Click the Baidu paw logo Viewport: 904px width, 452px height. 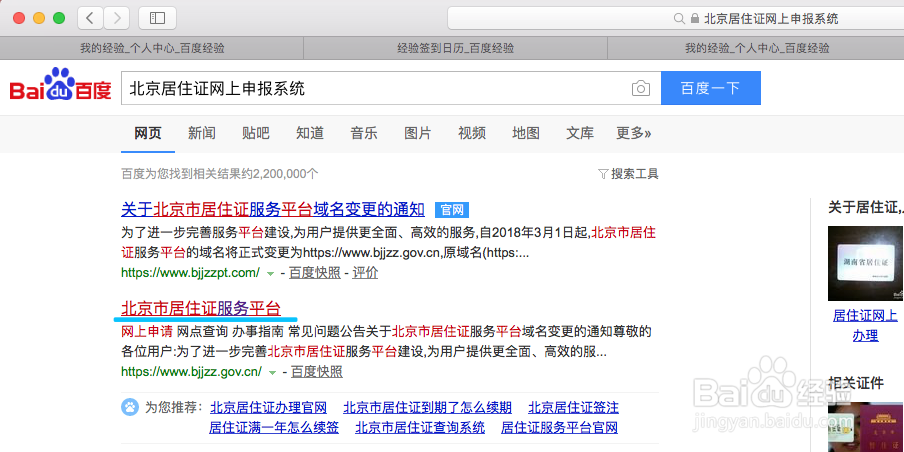click(60, 85)
